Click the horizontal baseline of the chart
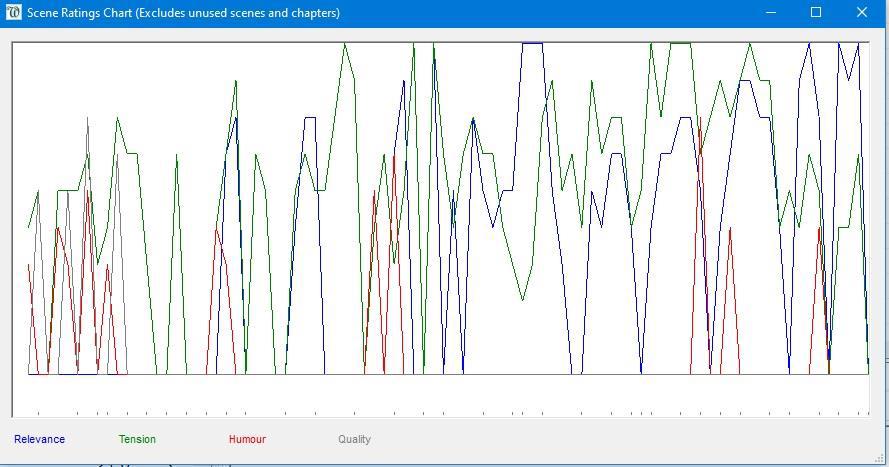Screen dimensions: 889x467 [450, 375]
